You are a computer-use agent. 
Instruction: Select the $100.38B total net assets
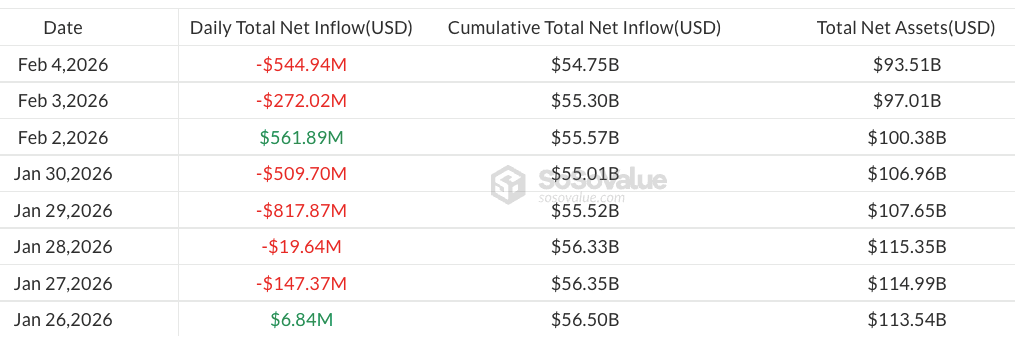(906, 138)
